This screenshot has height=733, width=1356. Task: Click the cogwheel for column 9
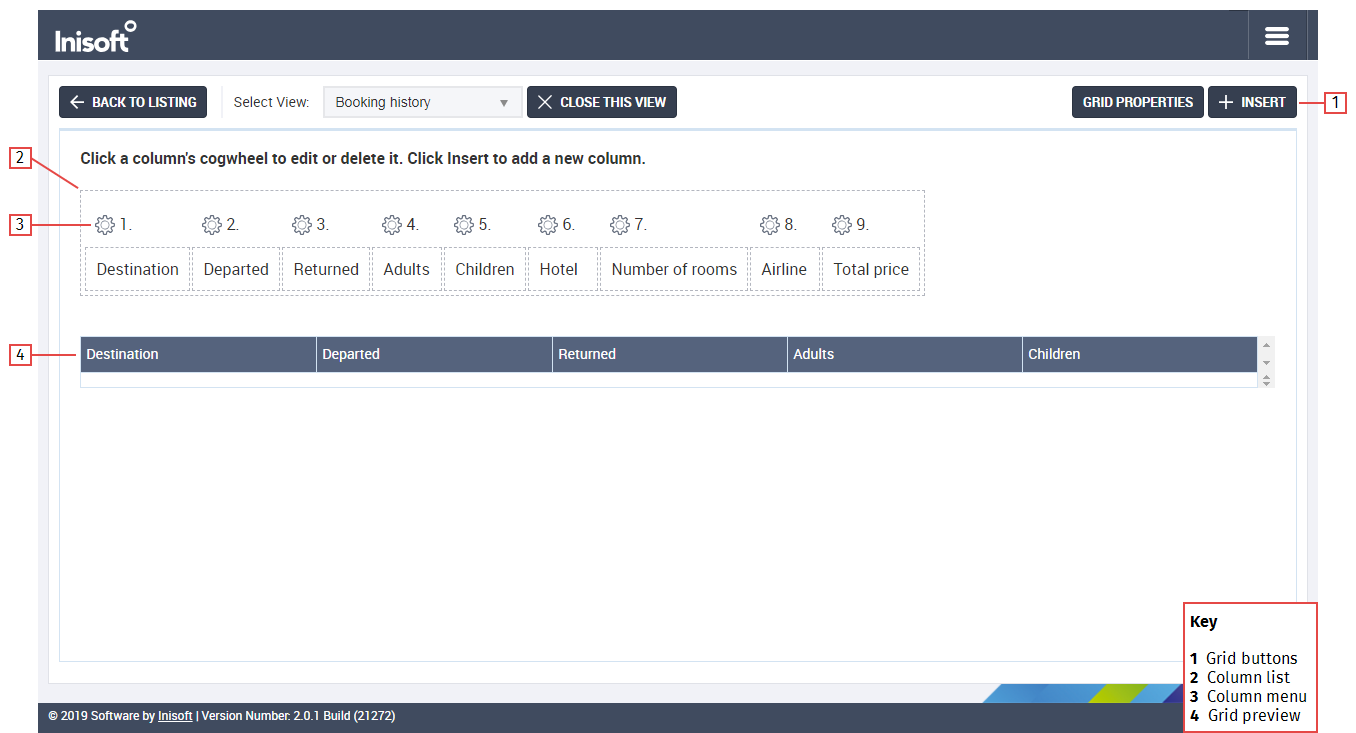click(x=841, y=225)
